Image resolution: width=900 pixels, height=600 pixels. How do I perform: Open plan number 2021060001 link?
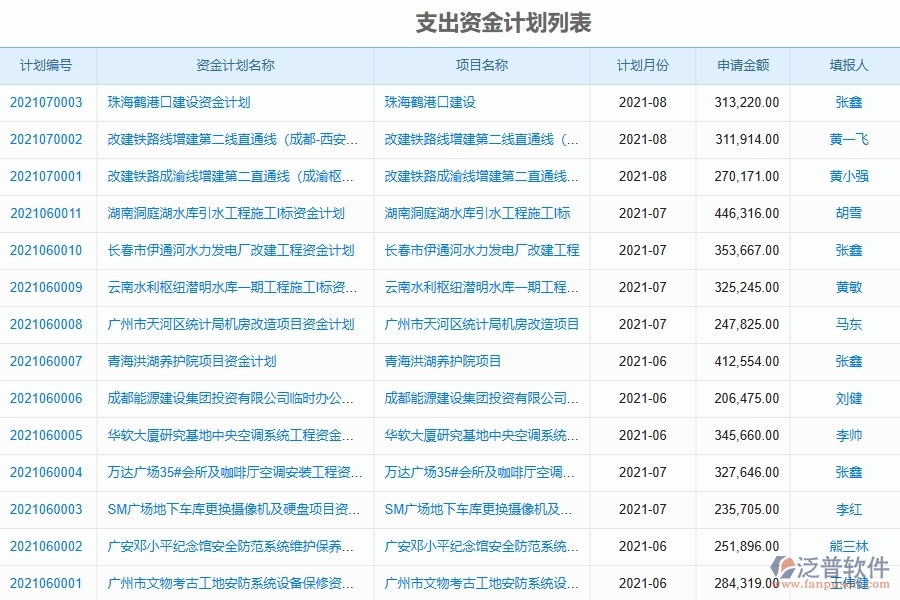click(48, 583)
